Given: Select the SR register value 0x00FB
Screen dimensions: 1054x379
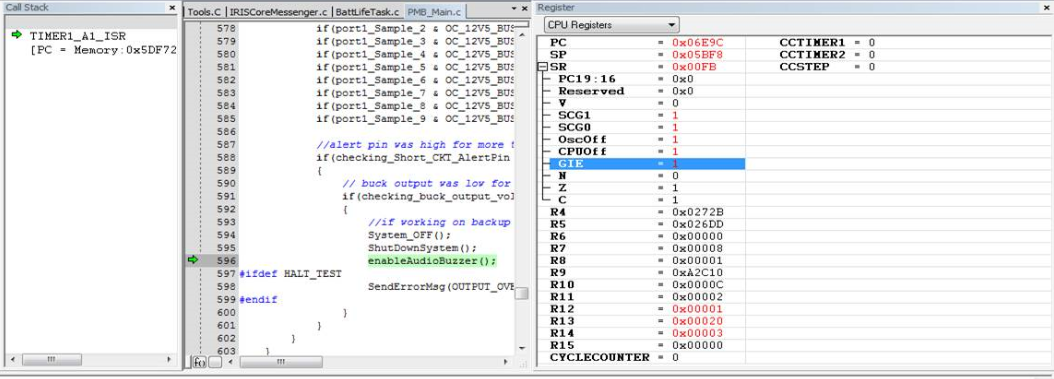Looking at the screenshot, I should (x=694, y=67).
